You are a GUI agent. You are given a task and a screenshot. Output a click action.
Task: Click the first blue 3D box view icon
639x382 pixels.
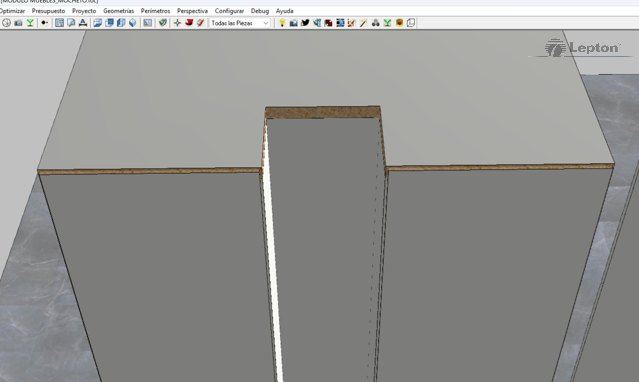click(x=97, y=23)
